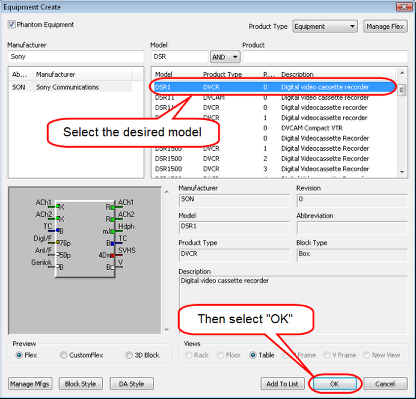The height and width of the screenshot is (399, 416).
Task: Select the Sony Communications manufacturer row
Action: 71,87
